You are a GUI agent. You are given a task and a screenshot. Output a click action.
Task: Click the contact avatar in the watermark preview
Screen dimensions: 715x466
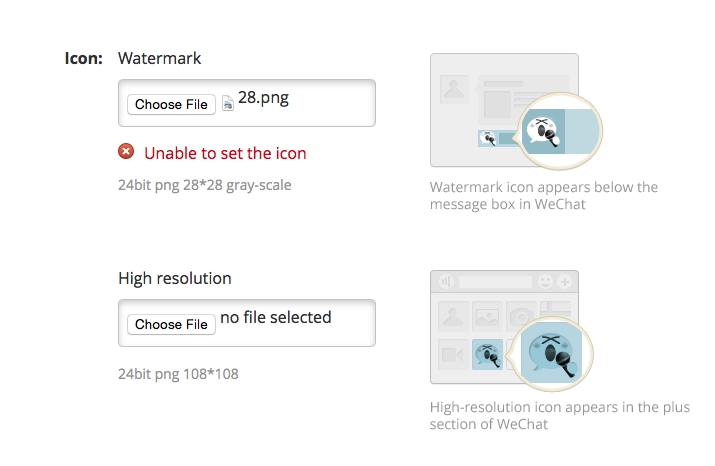[x=455, y=89]
